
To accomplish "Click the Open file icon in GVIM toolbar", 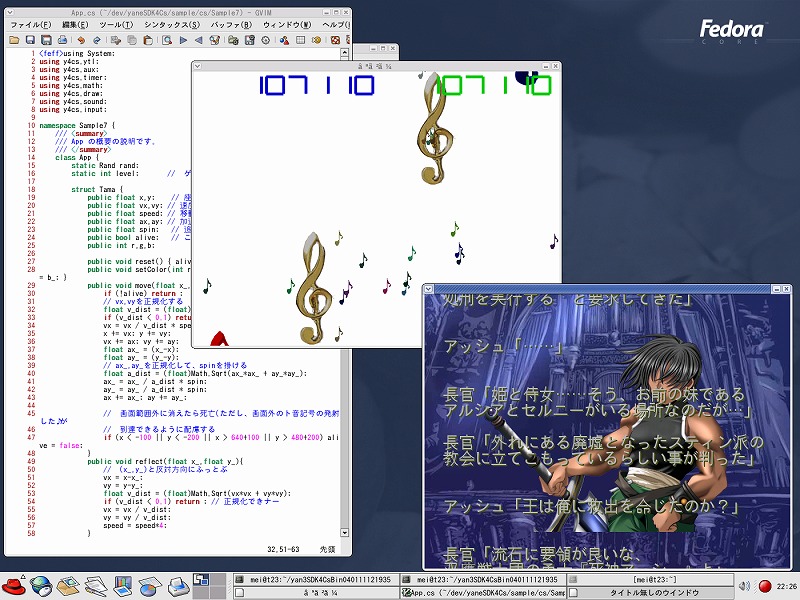I will pyautogui.click(x=15, y=40).
